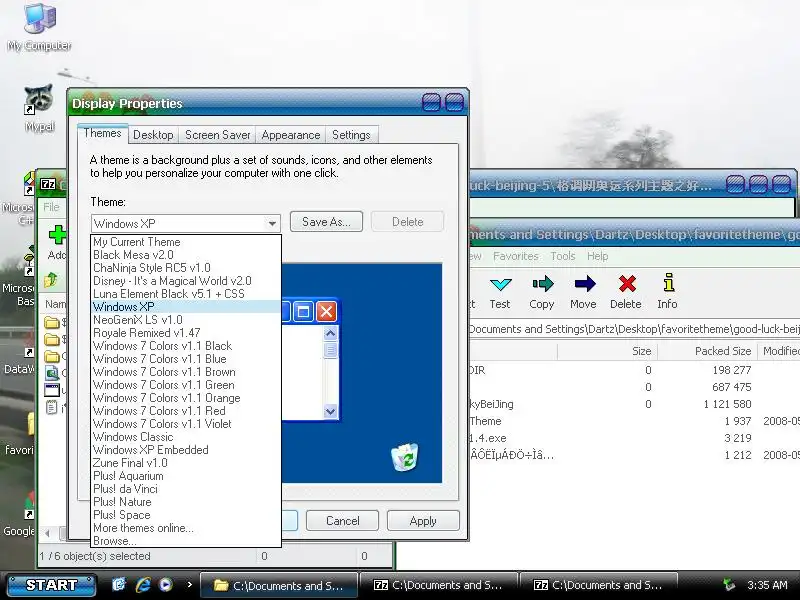The height and width of the screenshot is (600, 800).
Task: Click the Packed Size column header
Action: point(707,351)
